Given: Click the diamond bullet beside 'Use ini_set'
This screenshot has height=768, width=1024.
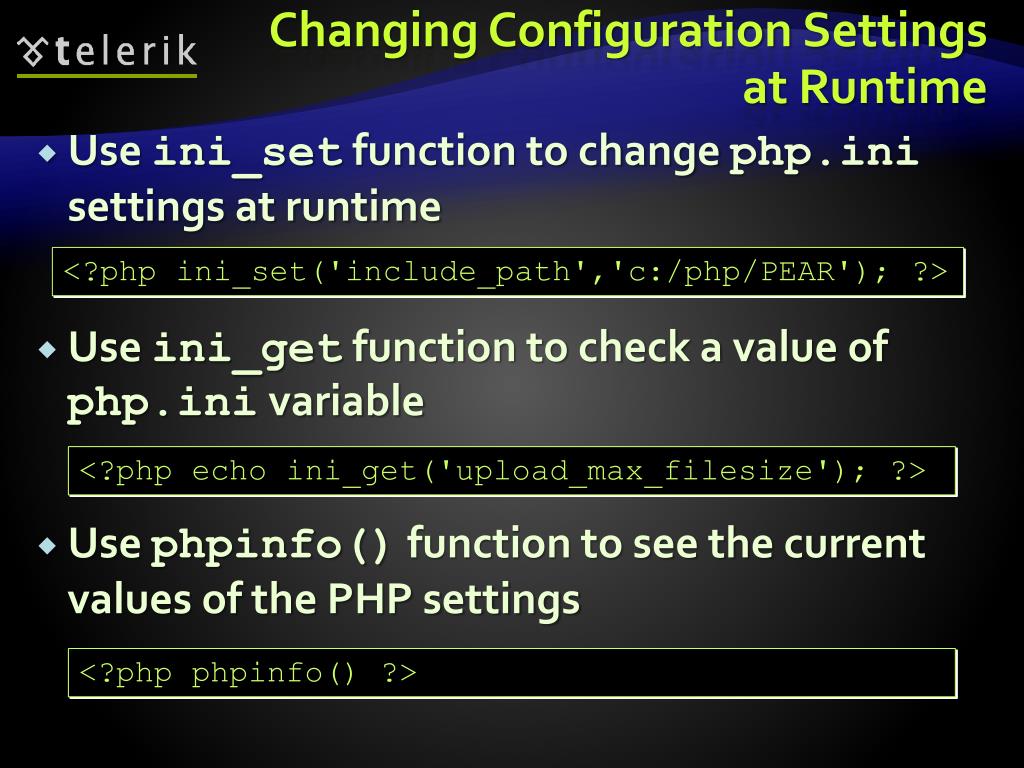Looking at the screenshot, I should (x=48, y=154).
